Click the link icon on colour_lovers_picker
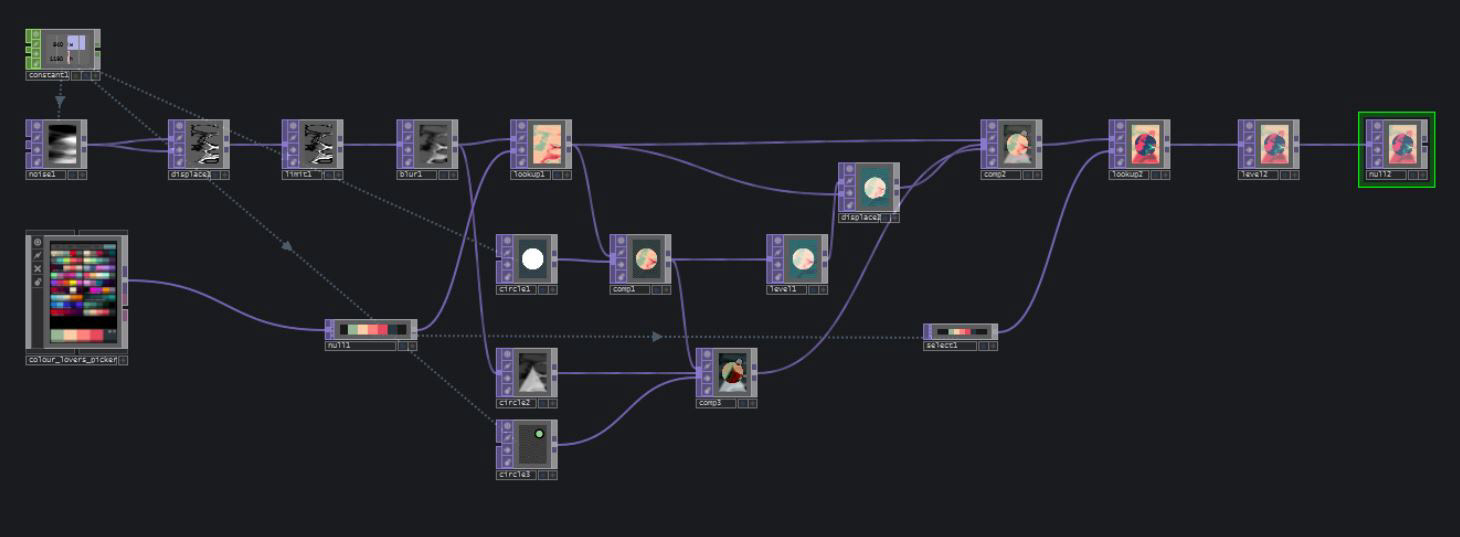The width and height of the screenshot is (1460, 537). coord(38,282)
